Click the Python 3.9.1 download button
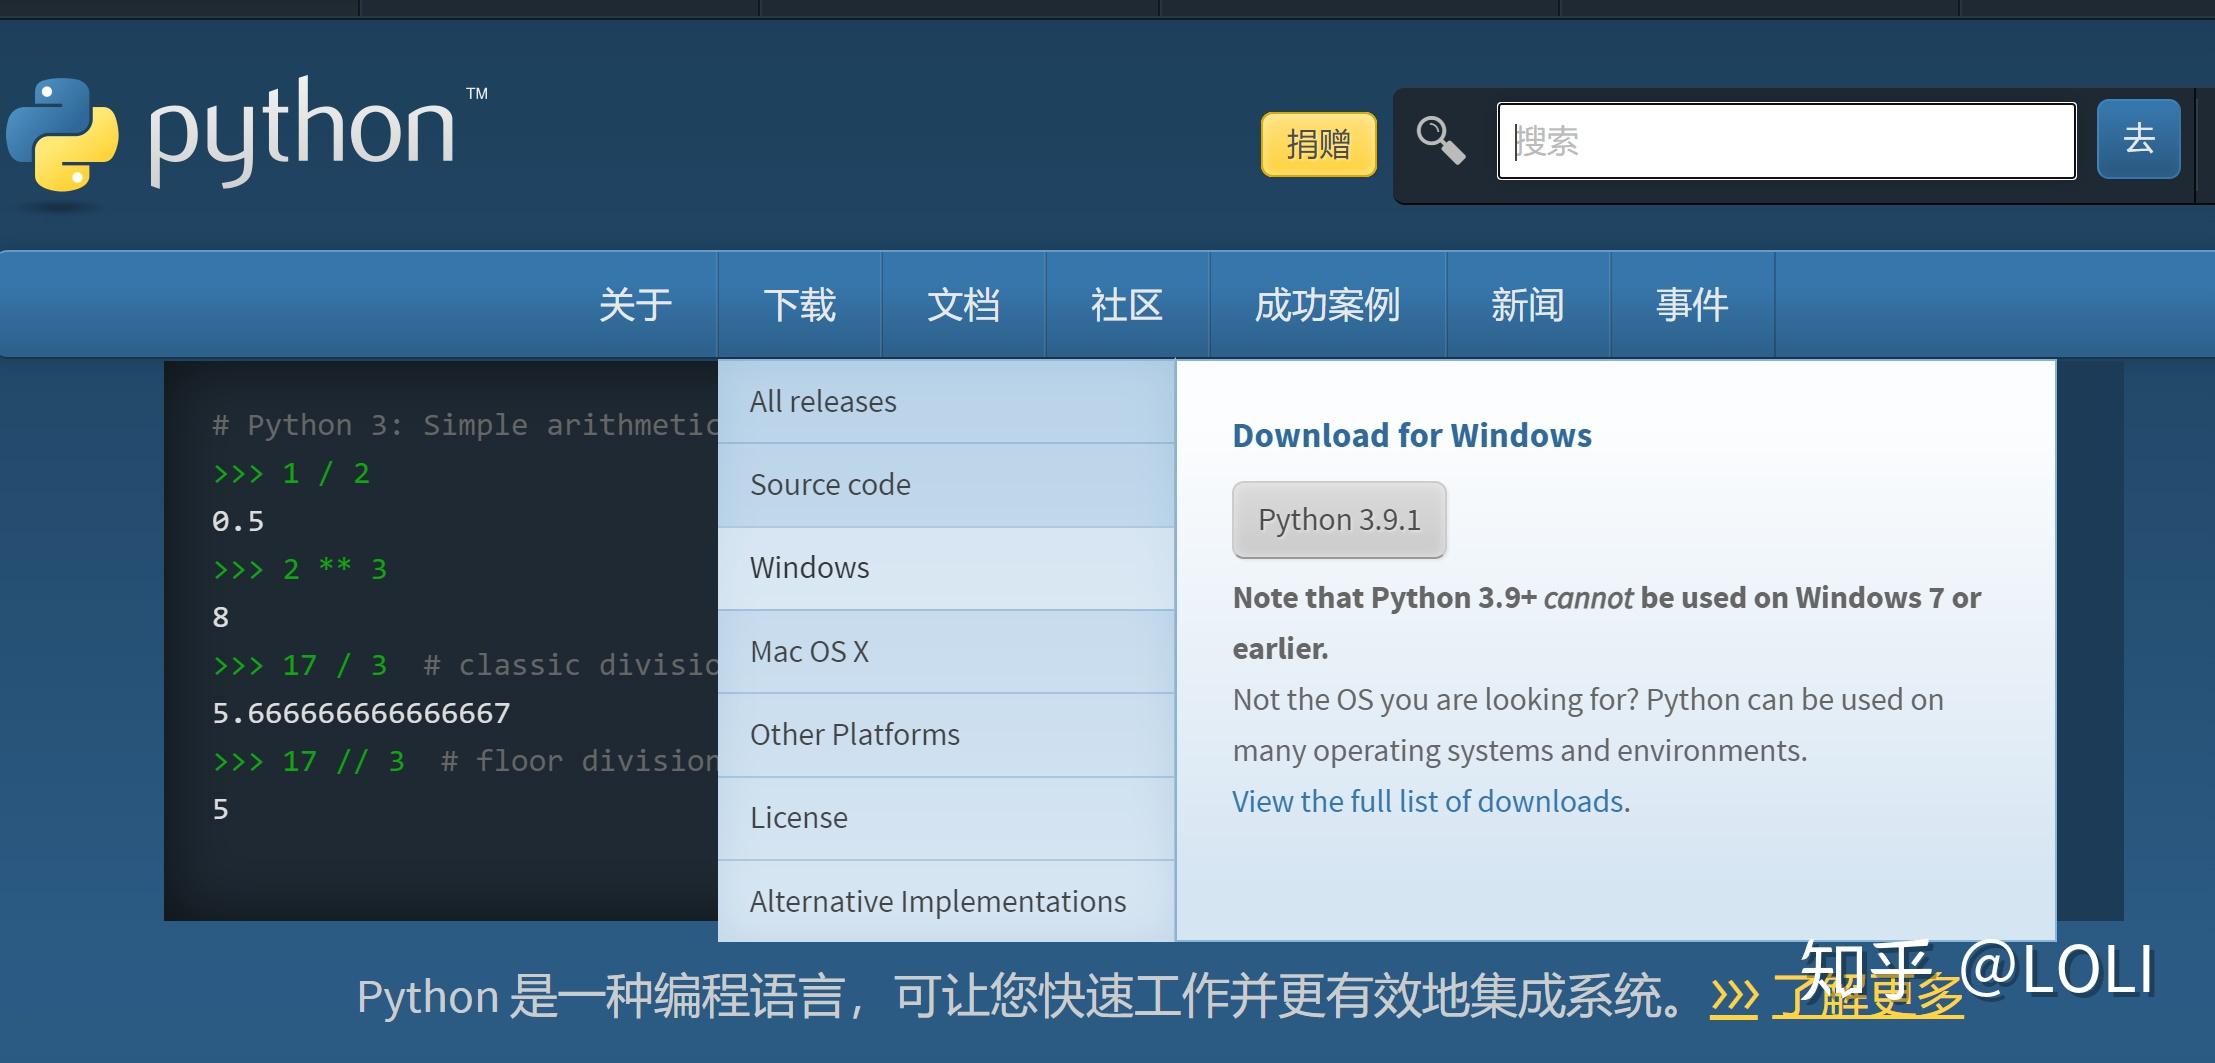The height and width of the screenshot is (1063, 2215). point(1339,520)
